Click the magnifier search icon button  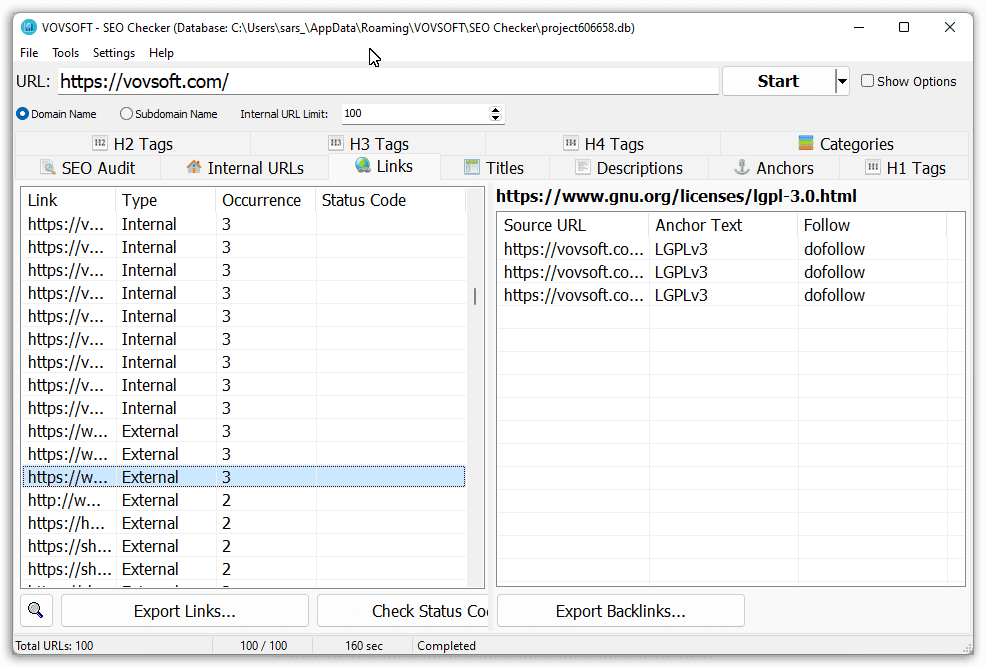pyautogui.click(x=36, y=610)
